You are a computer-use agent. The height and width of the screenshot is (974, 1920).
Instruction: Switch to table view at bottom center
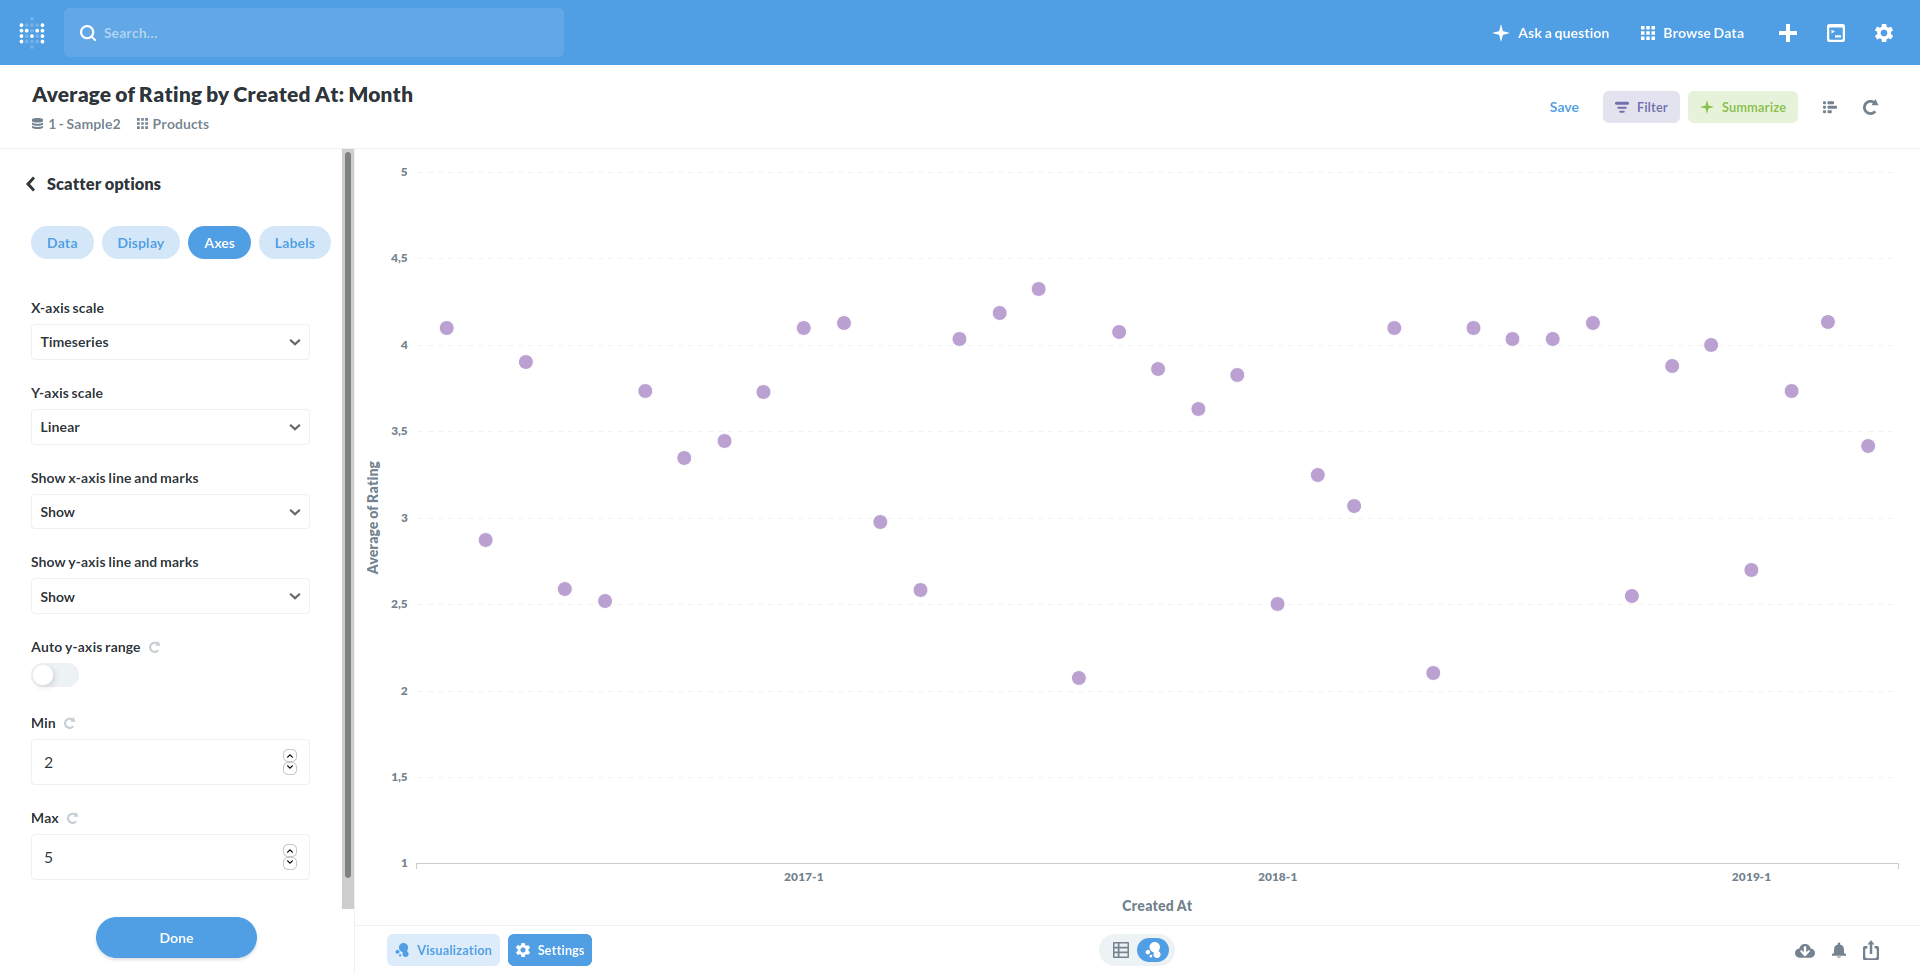1119,950
